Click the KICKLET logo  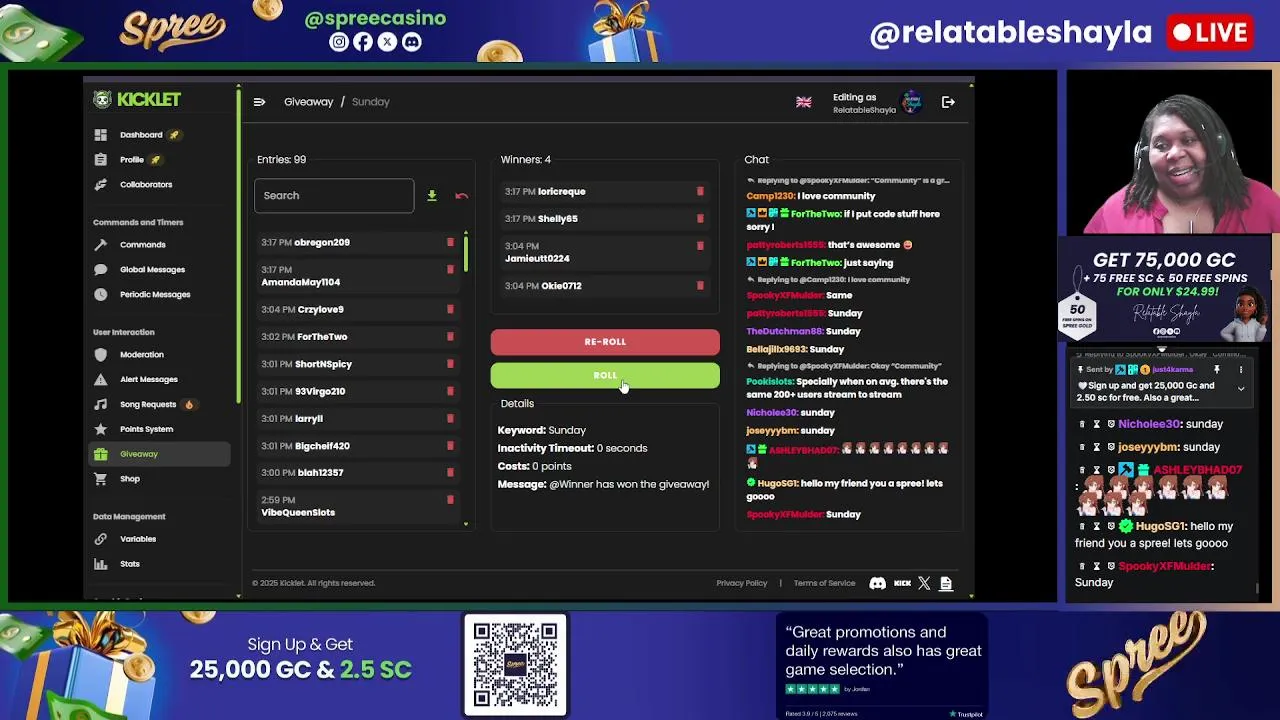pyautogui.click(x=138, y=99)
